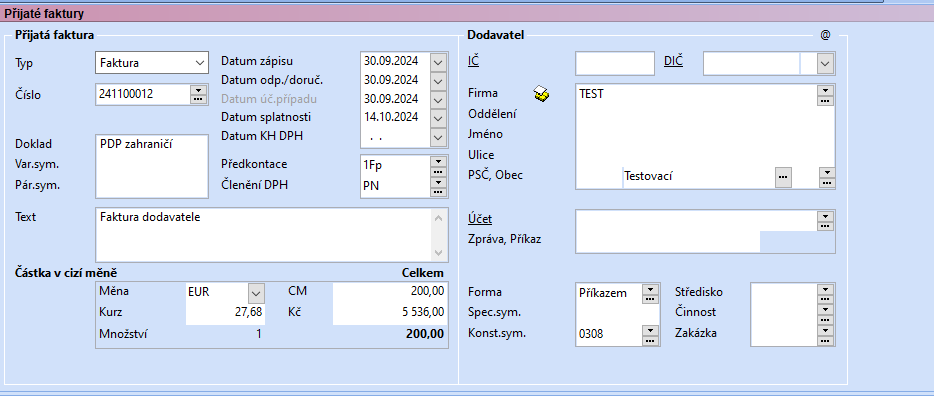The height and width of the screenshot is (396, 934).
Task: Click the Text field scroll up arrow
Action: [x=439, y=218]
